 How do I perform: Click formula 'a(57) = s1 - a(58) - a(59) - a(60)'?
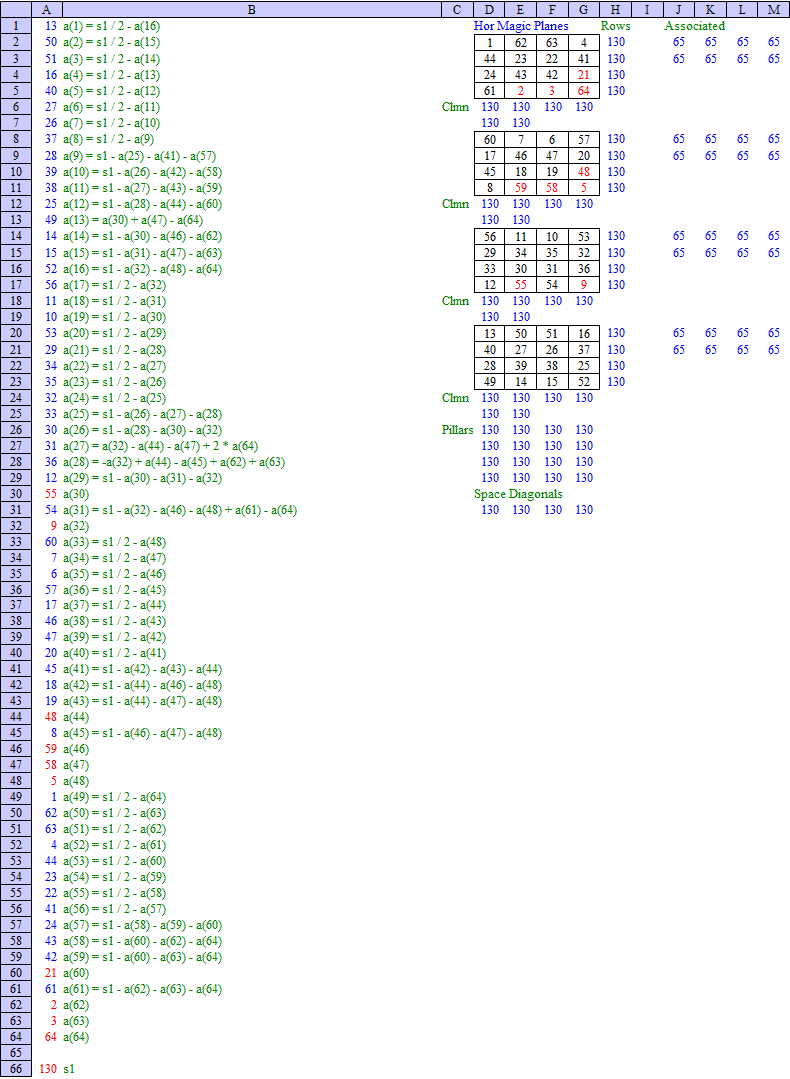pyautogui.click(x=142, y=926)
